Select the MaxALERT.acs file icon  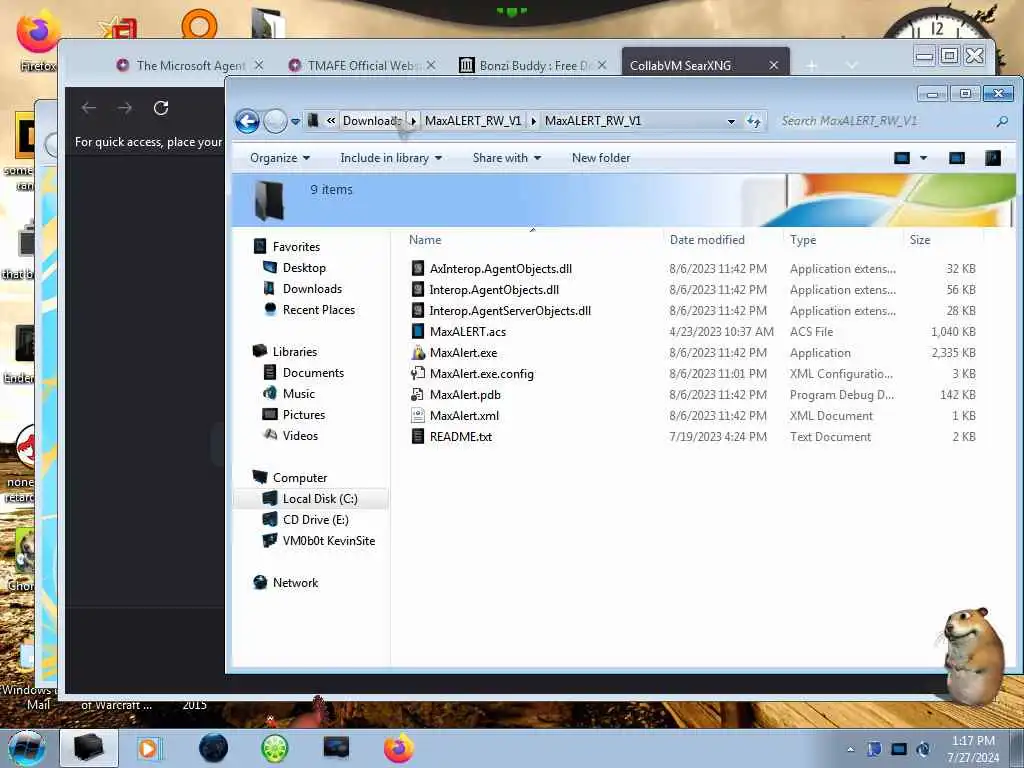pyautogui.click(x=418, y=331)
